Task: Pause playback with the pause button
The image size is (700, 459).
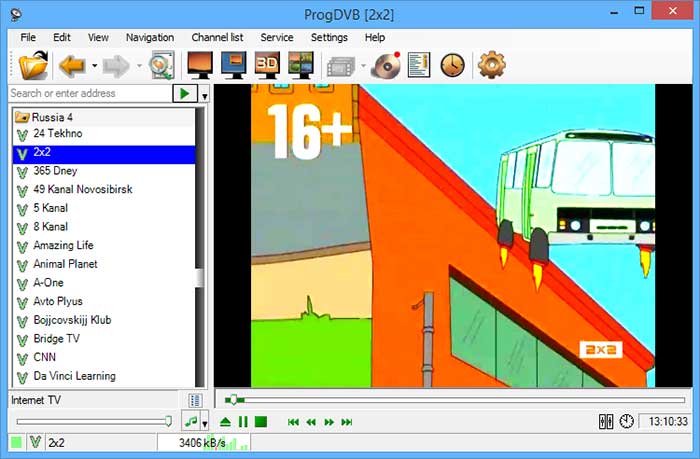Action: click(243, 422)
